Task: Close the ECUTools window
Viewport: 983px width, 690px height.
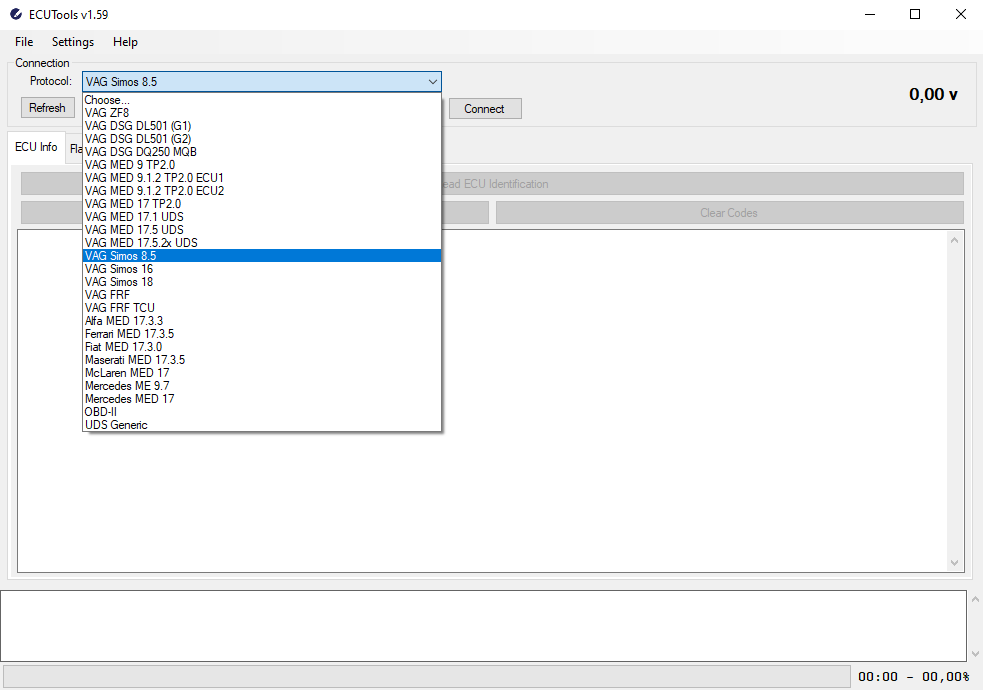Action: coord(960,14)
